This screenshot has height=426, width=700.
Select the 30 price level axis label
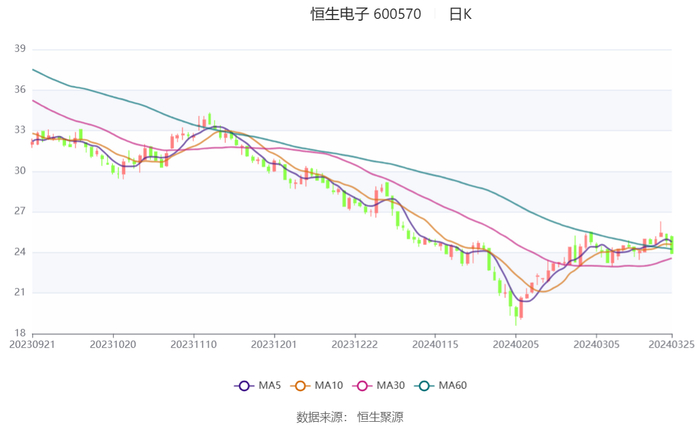[19, 171]
